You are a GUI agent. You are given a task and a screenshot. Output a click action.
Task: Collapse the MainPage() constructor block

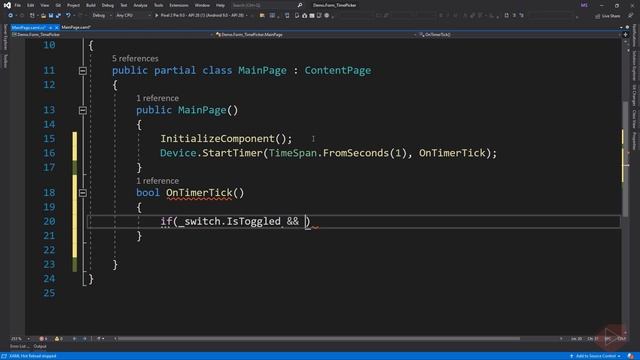pyautogui.click(x=82, y=110)
